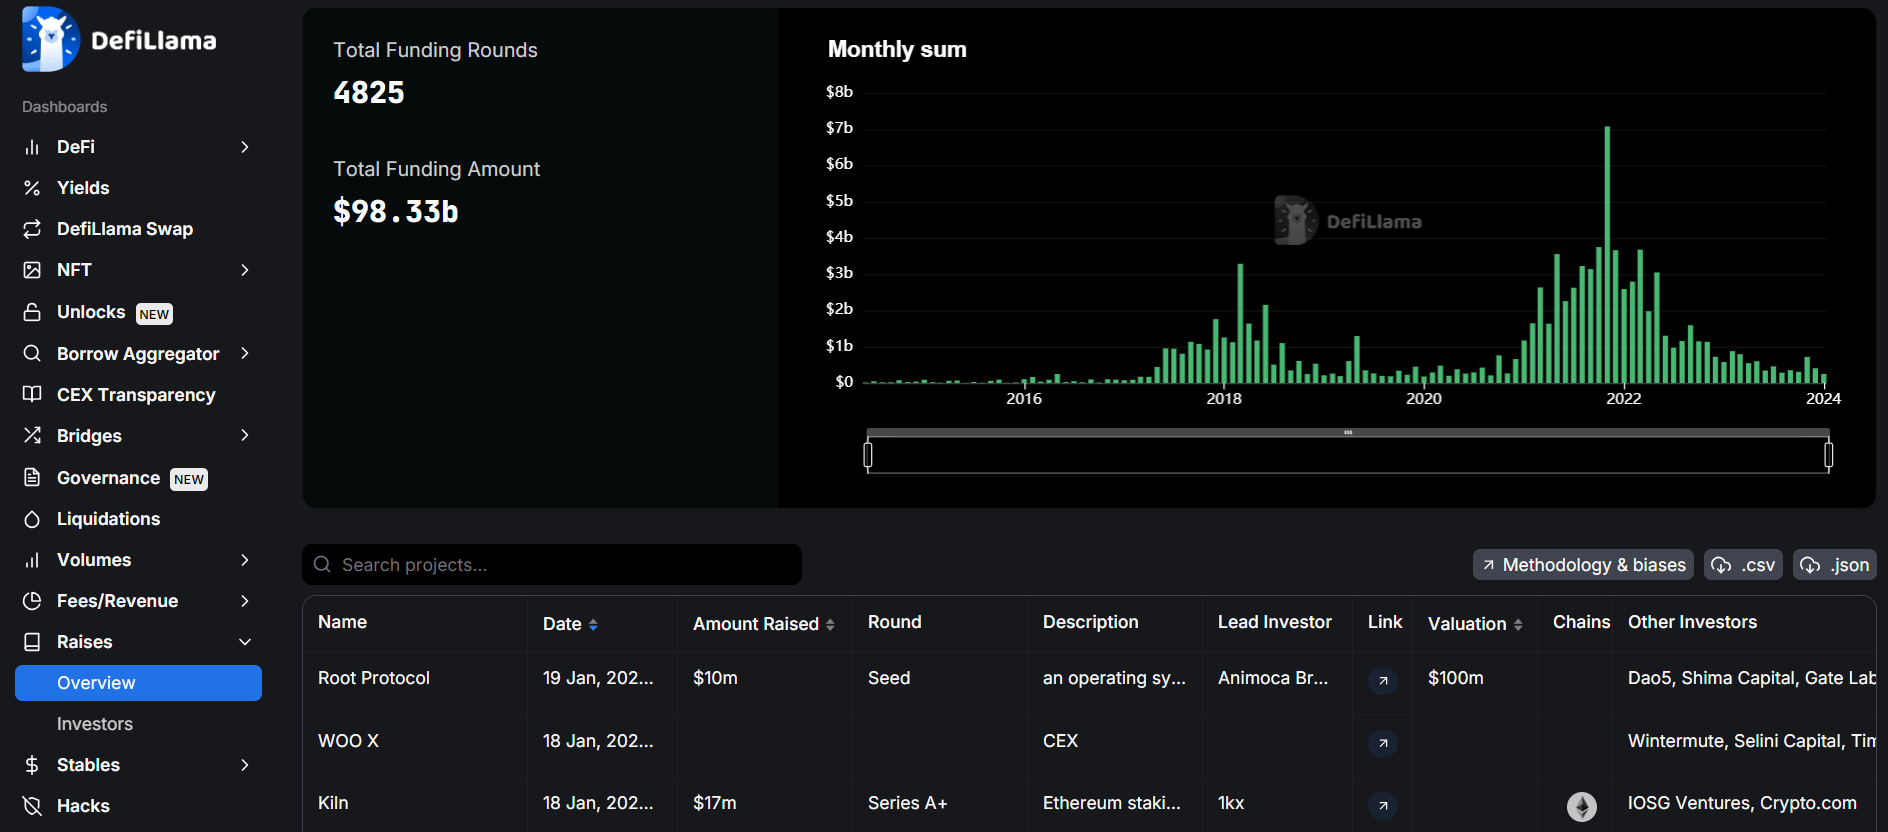Download the data as .csv

[1743, 565]
